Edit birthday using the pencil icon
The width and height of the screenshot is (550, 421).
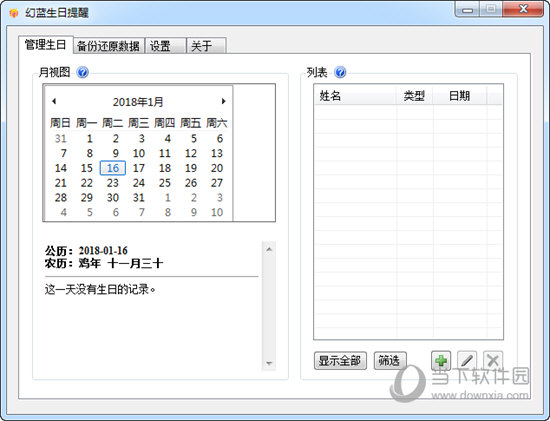tap(467, 360)
